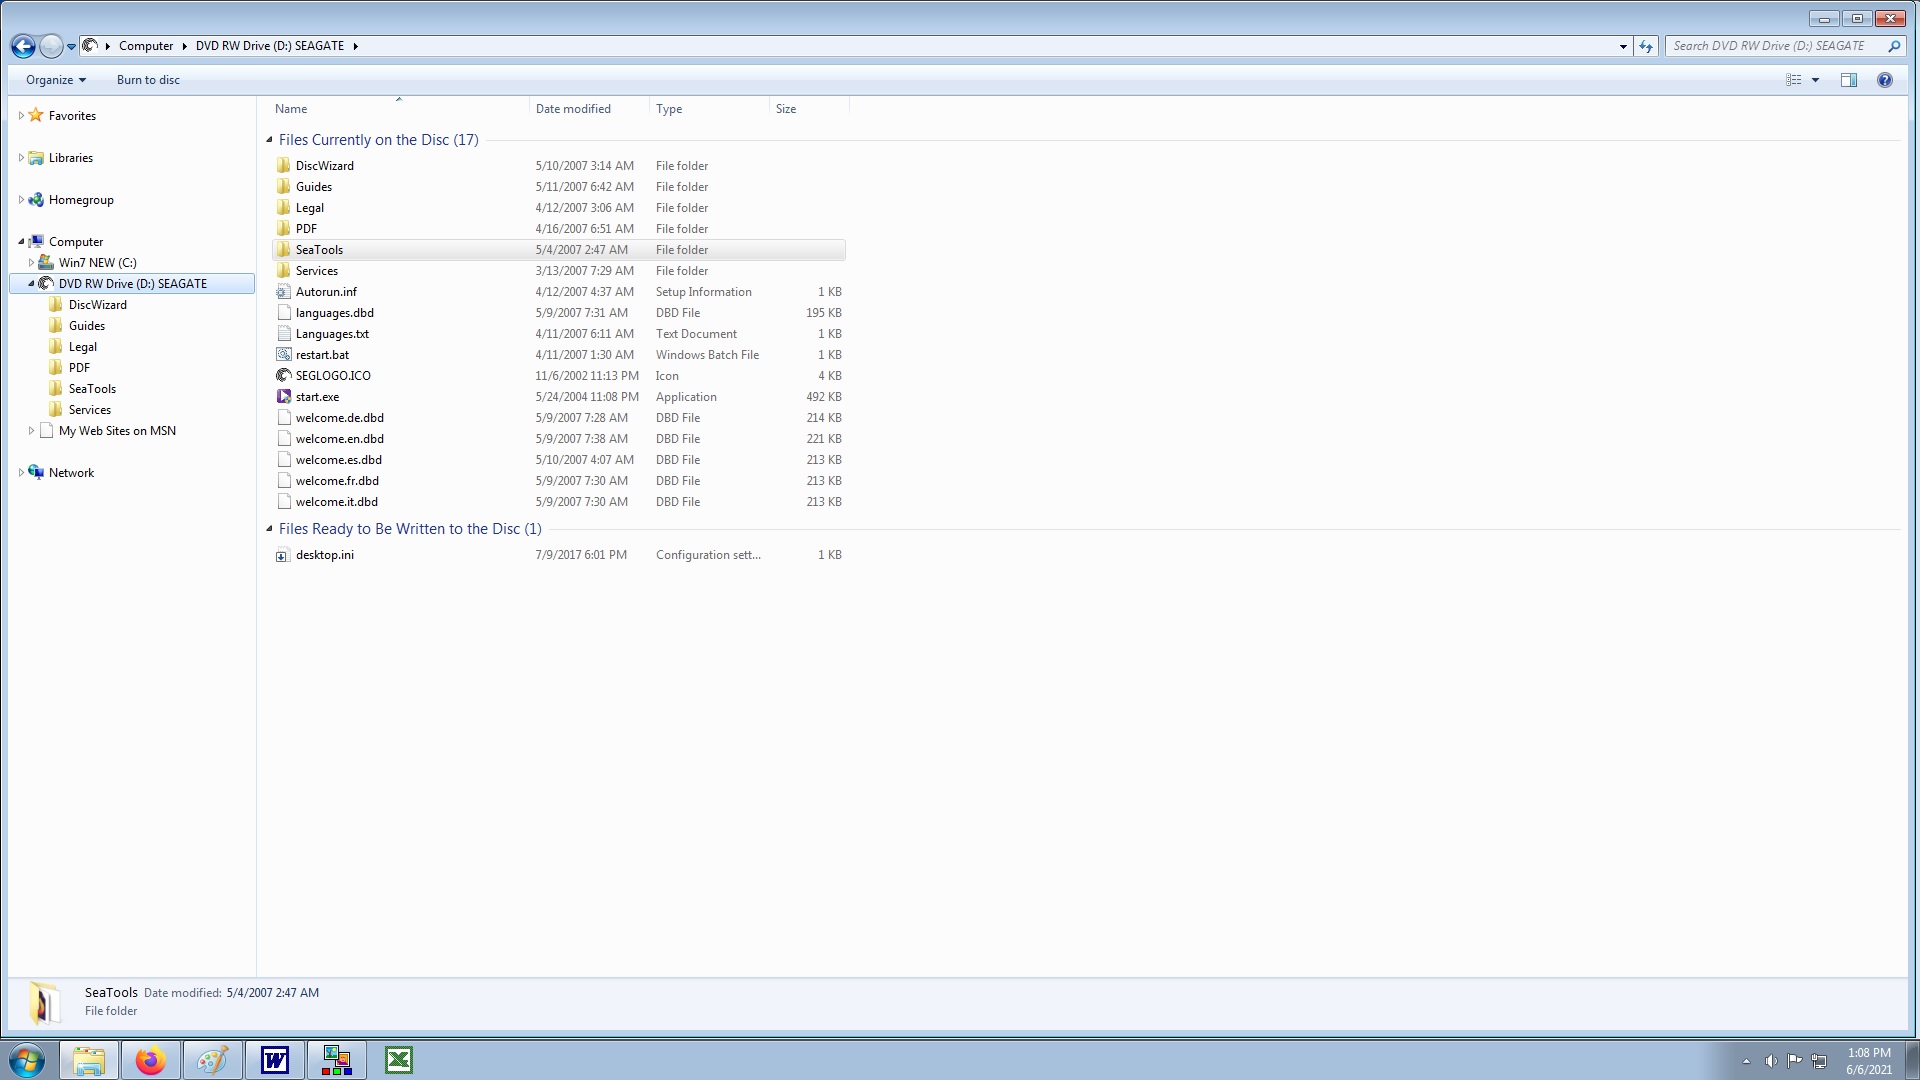The height and width of the screenshot is (1080, 1920).
Task: Select the SEGLOGO.ICO file icon
Action: [x=284, y=376]
